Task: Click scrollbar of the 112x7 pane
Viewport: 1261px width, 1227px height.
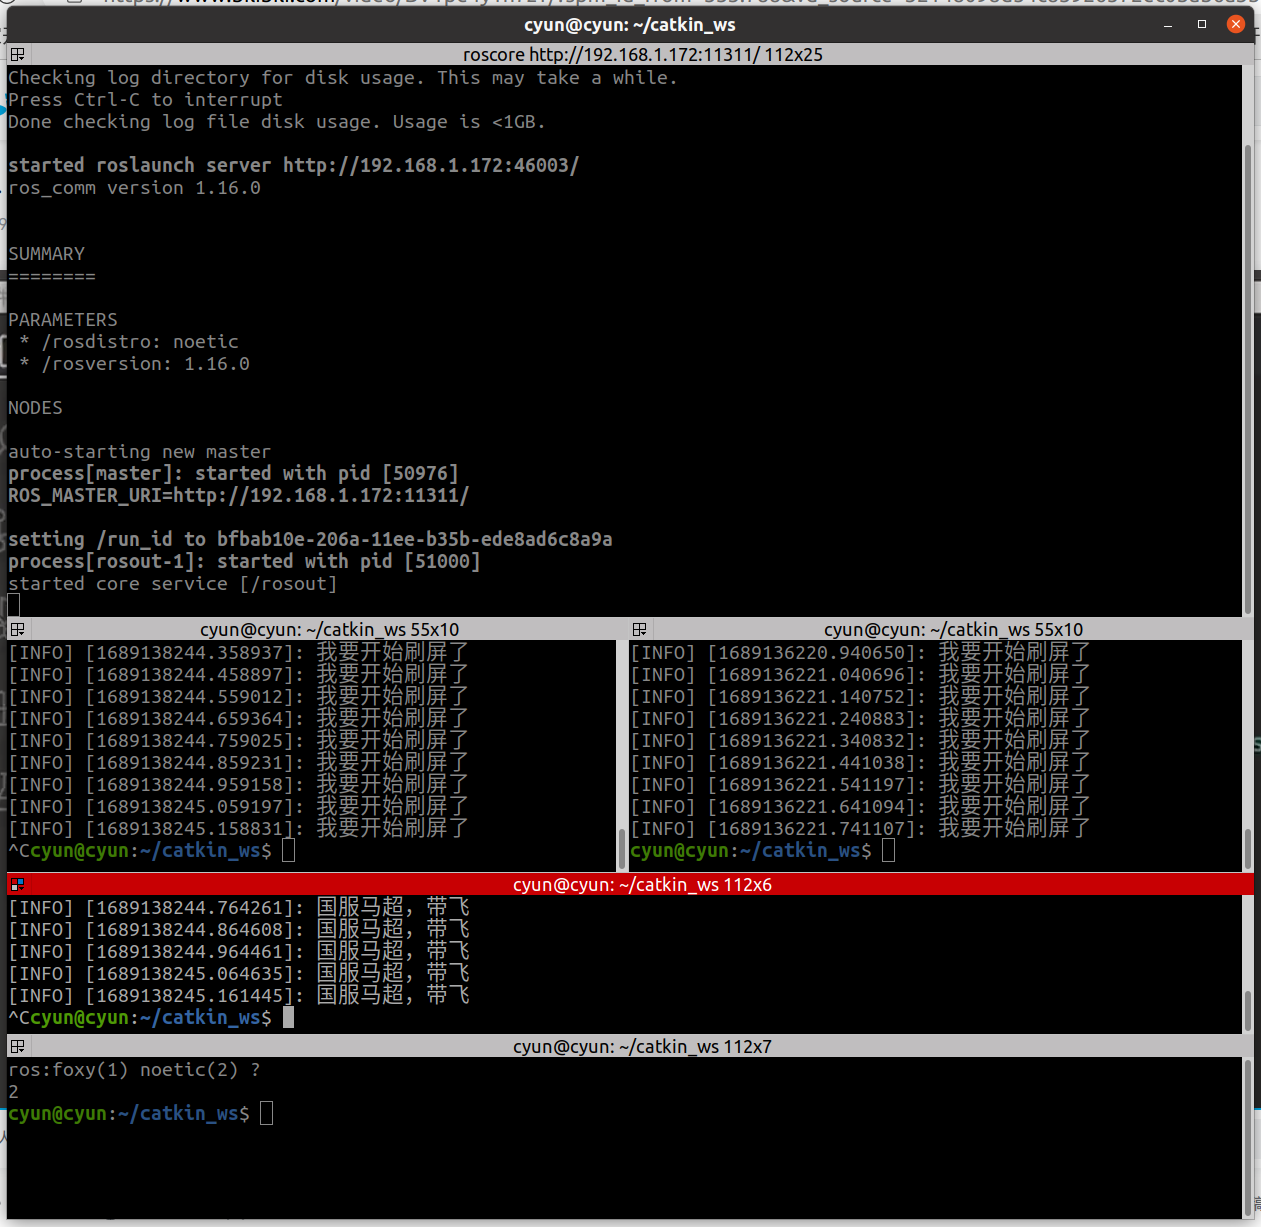Action: click(x=1248, y=1138)
